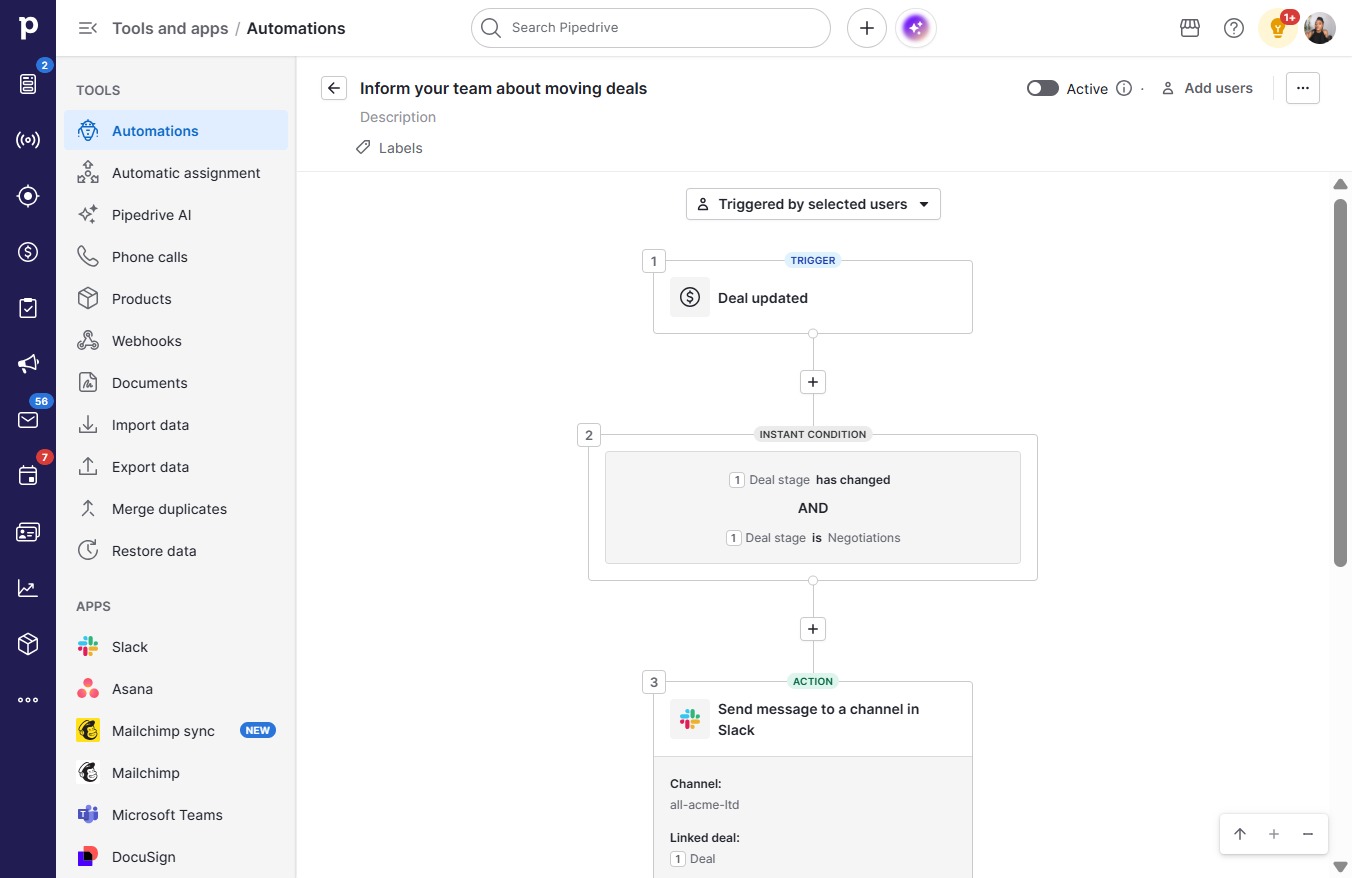The image size is (1352, 878).
Task: Open Webhooks
Action: click(176, 341)
